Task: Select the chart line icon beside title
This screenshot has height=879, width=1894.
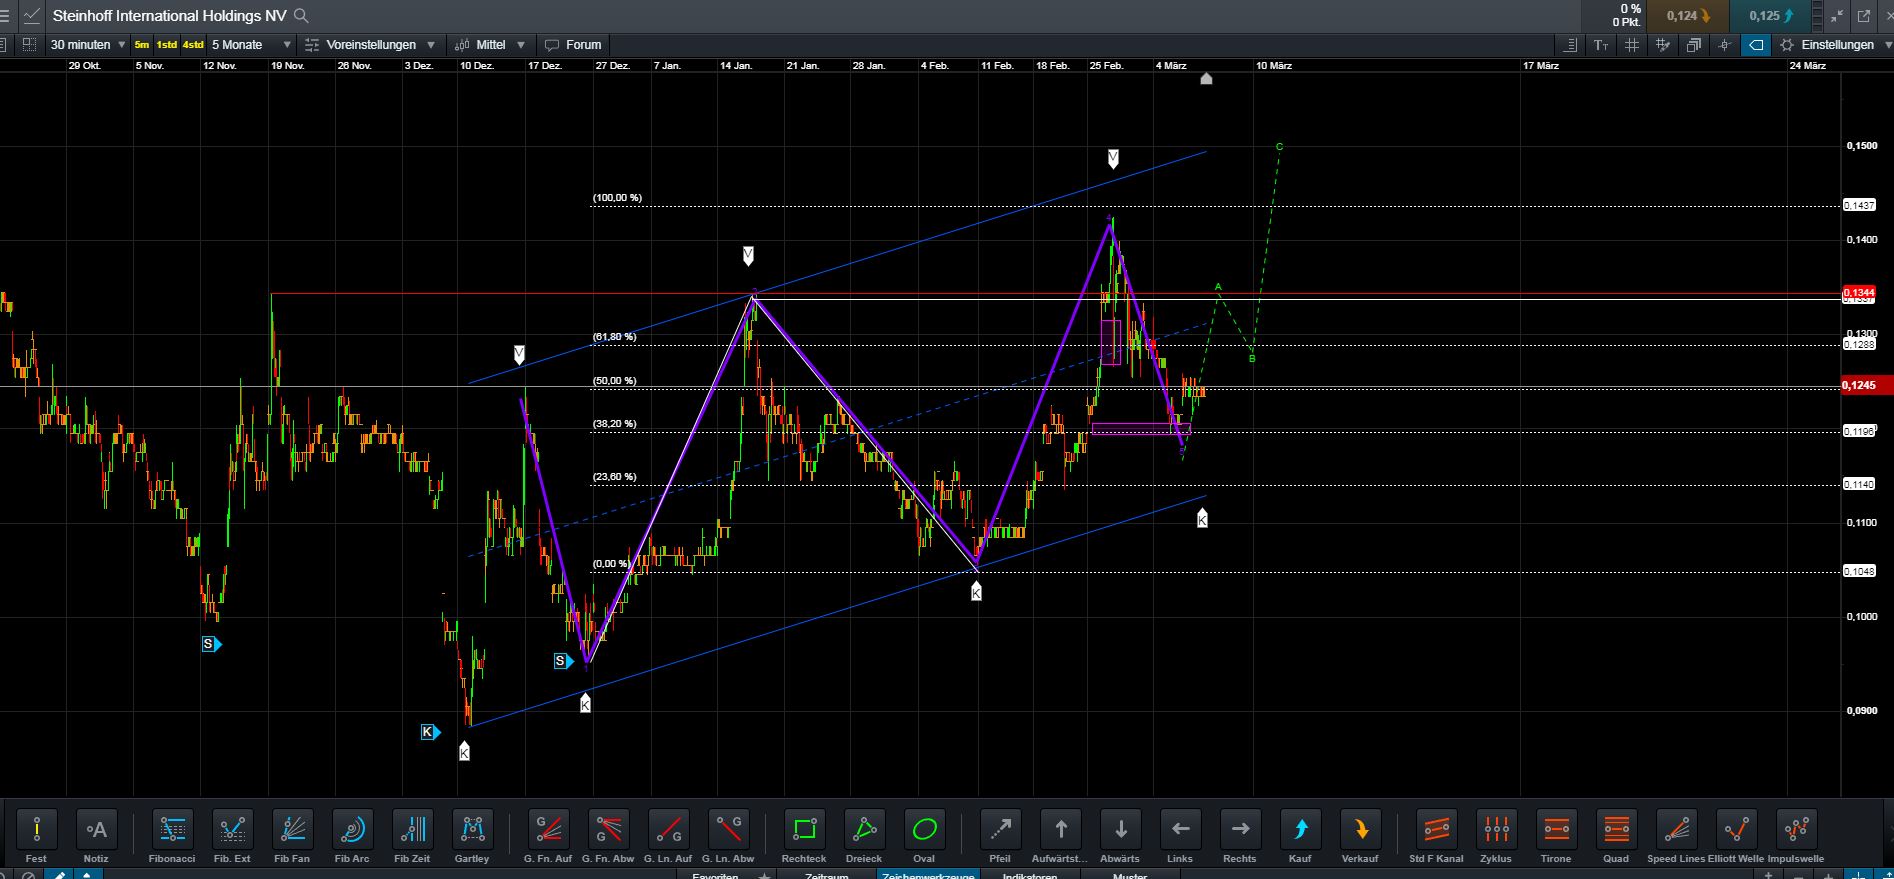Action: click(32, 16)
